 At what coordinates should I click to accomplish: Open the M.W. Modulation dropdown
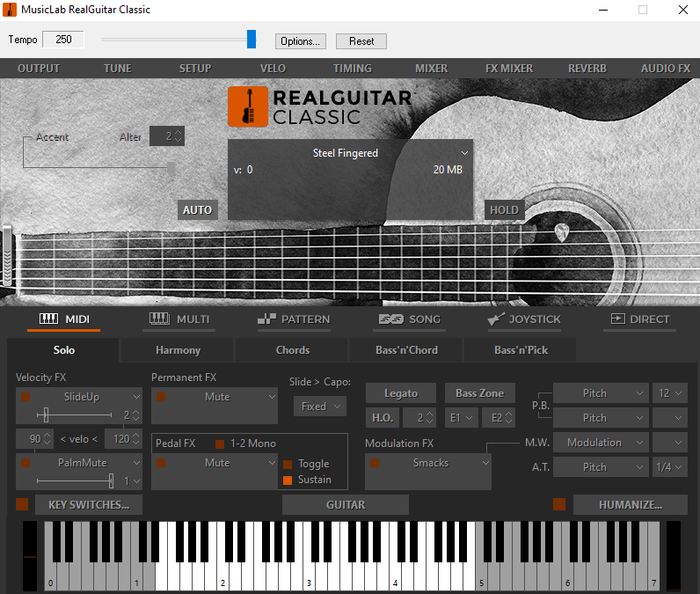tap(600, 443)
